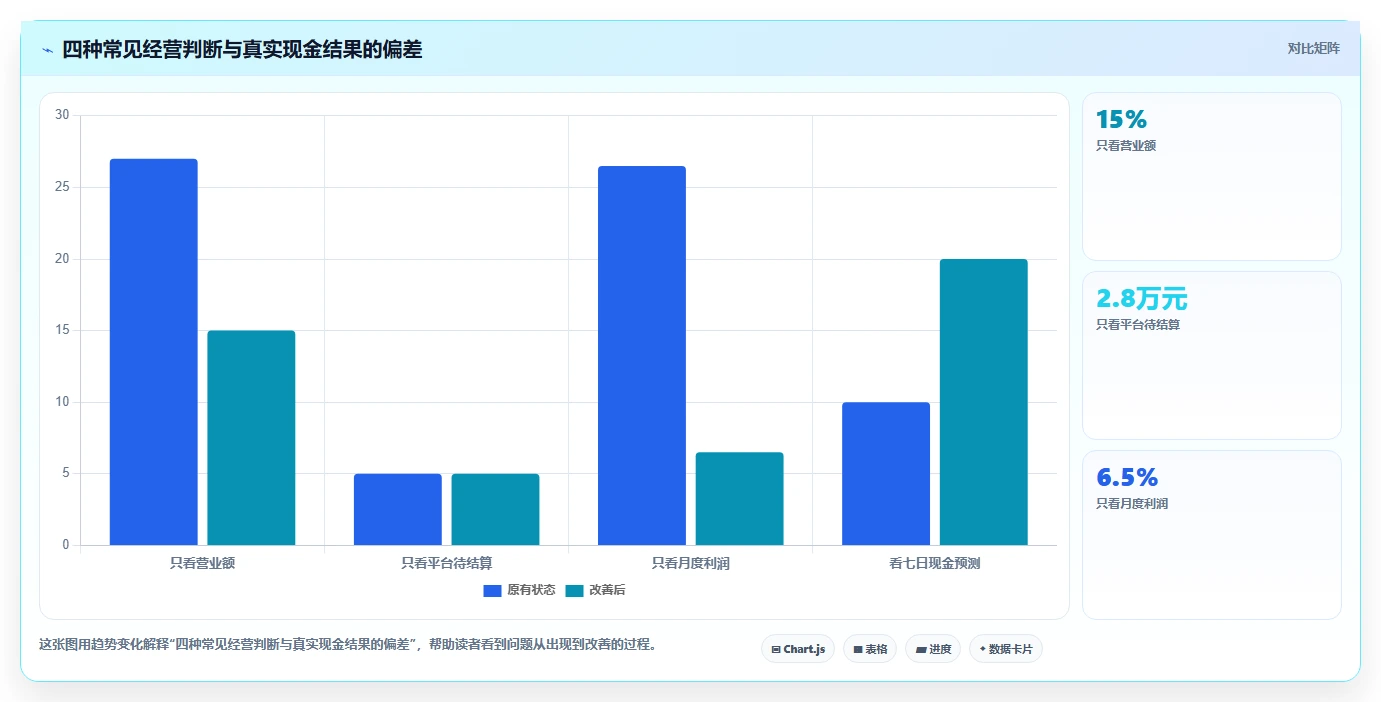Toggle the 改善后 legend item

595,590
